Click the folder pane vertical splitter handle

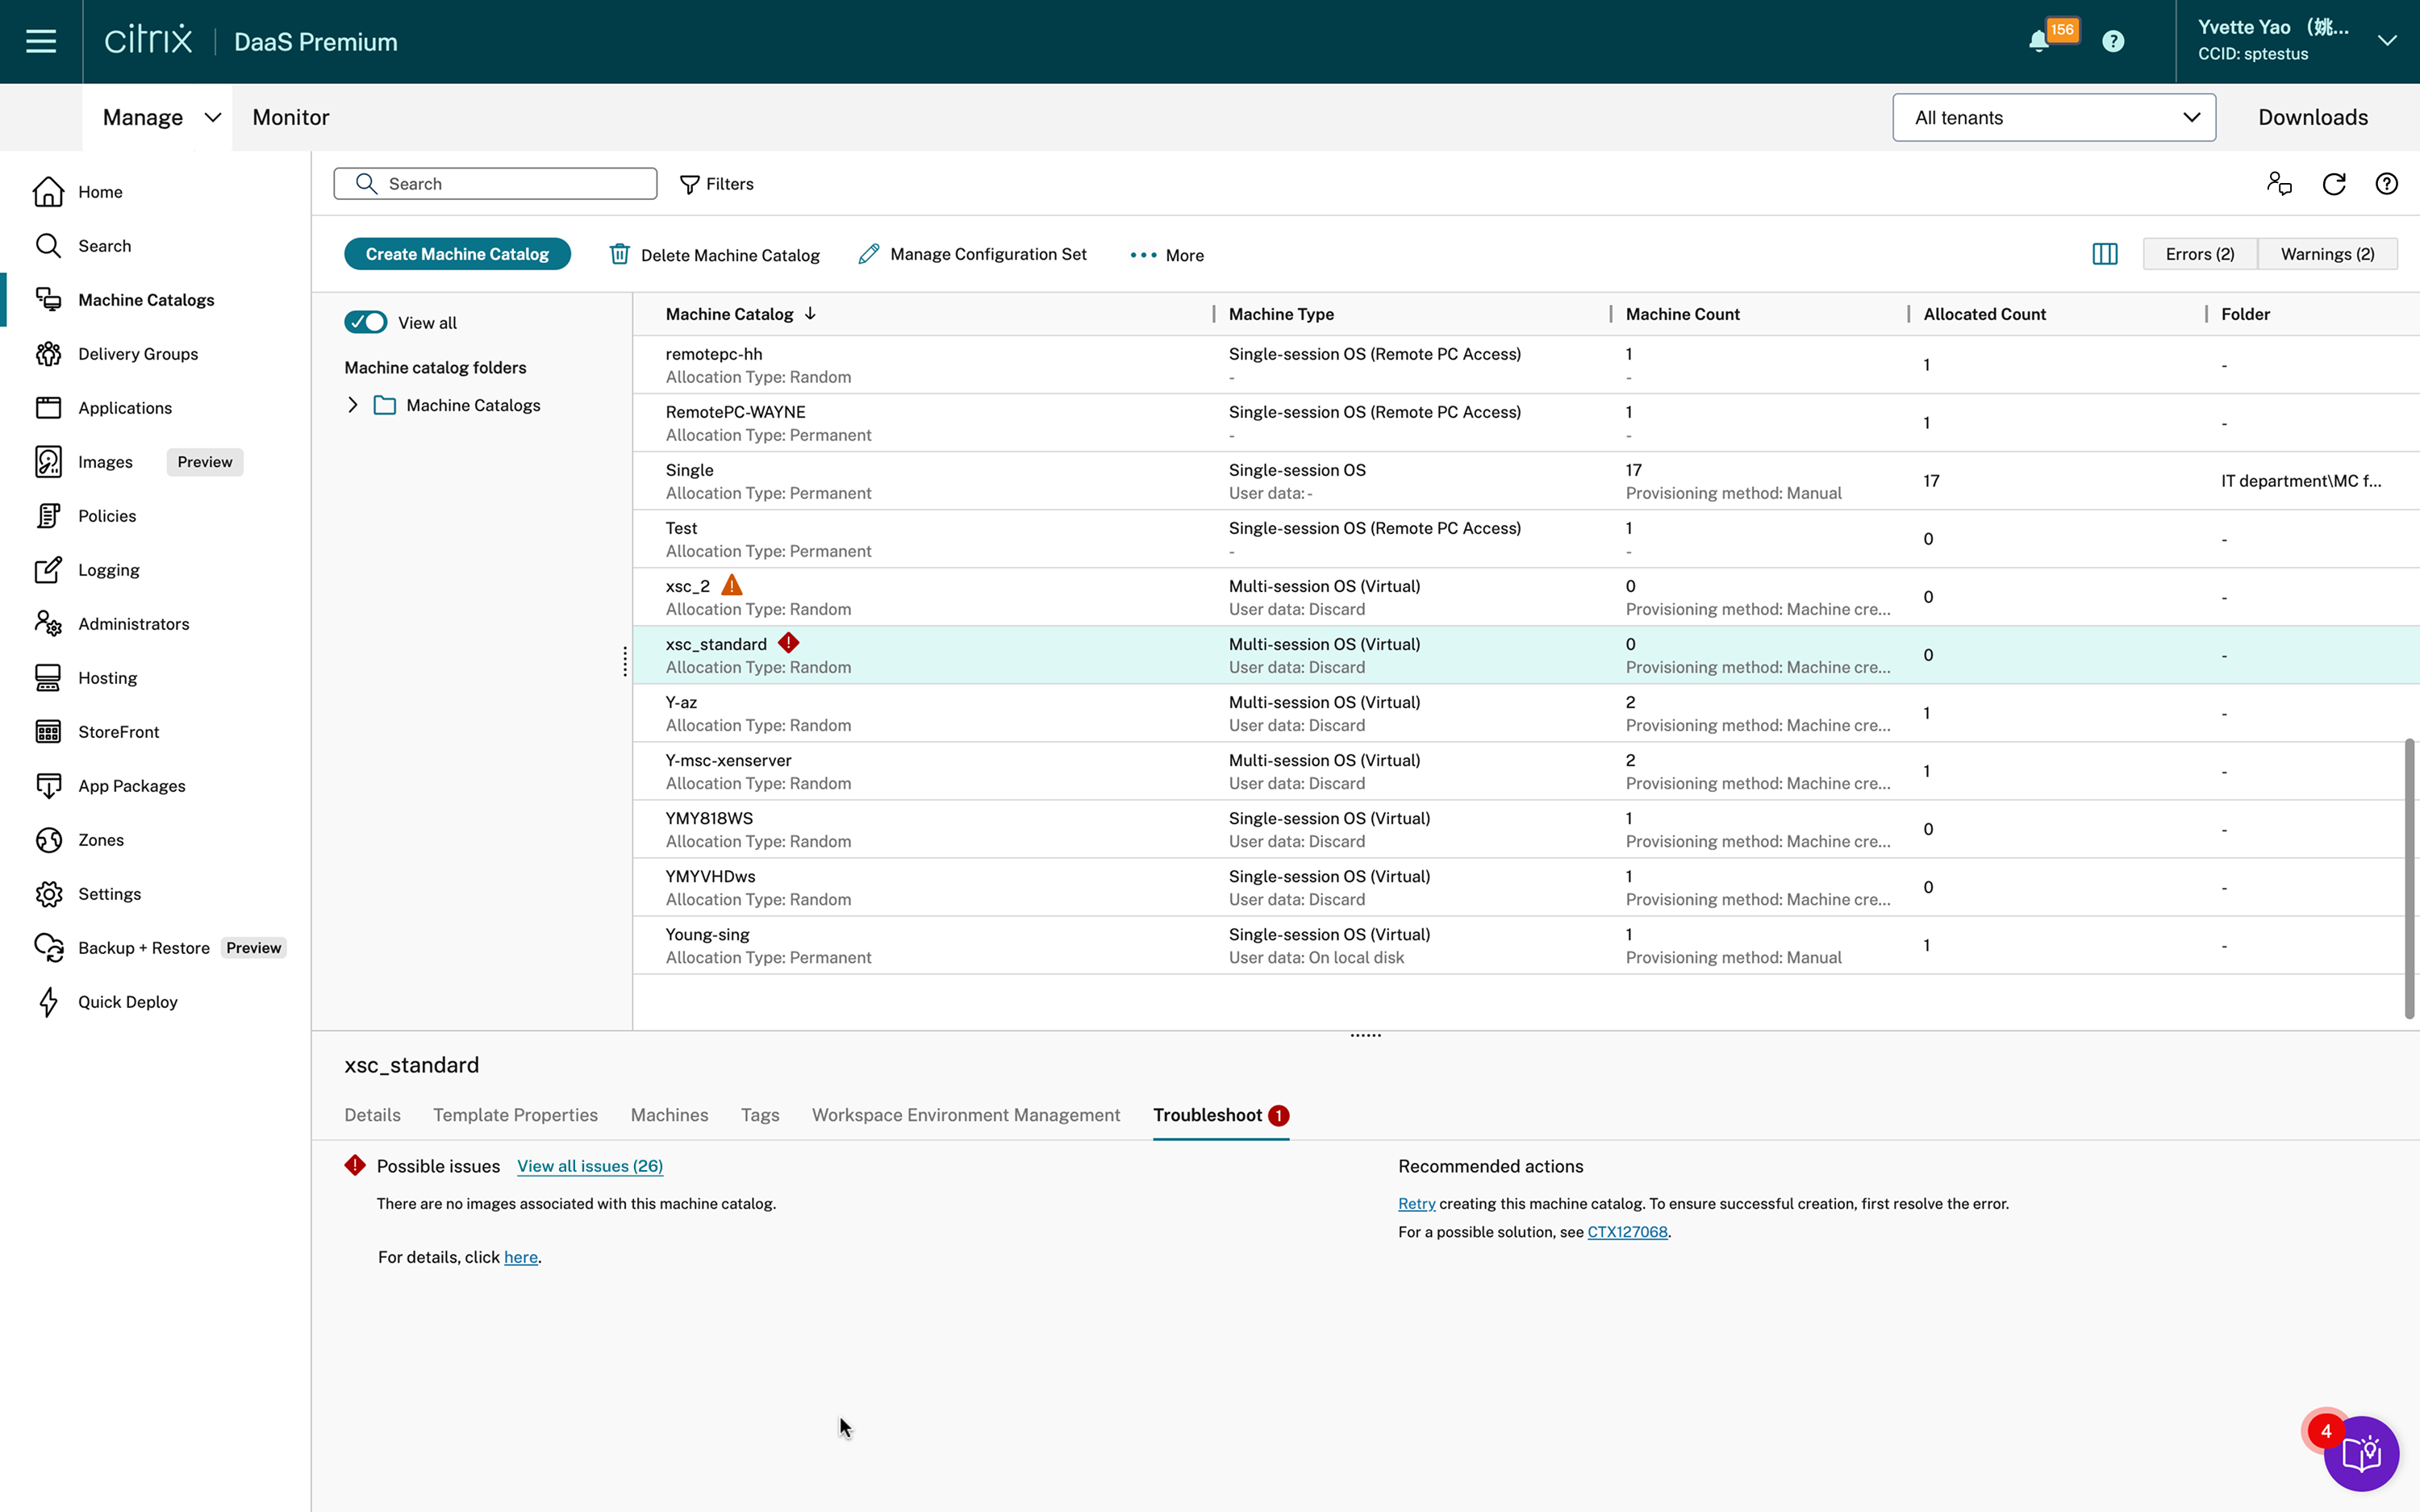click(625, 661)
